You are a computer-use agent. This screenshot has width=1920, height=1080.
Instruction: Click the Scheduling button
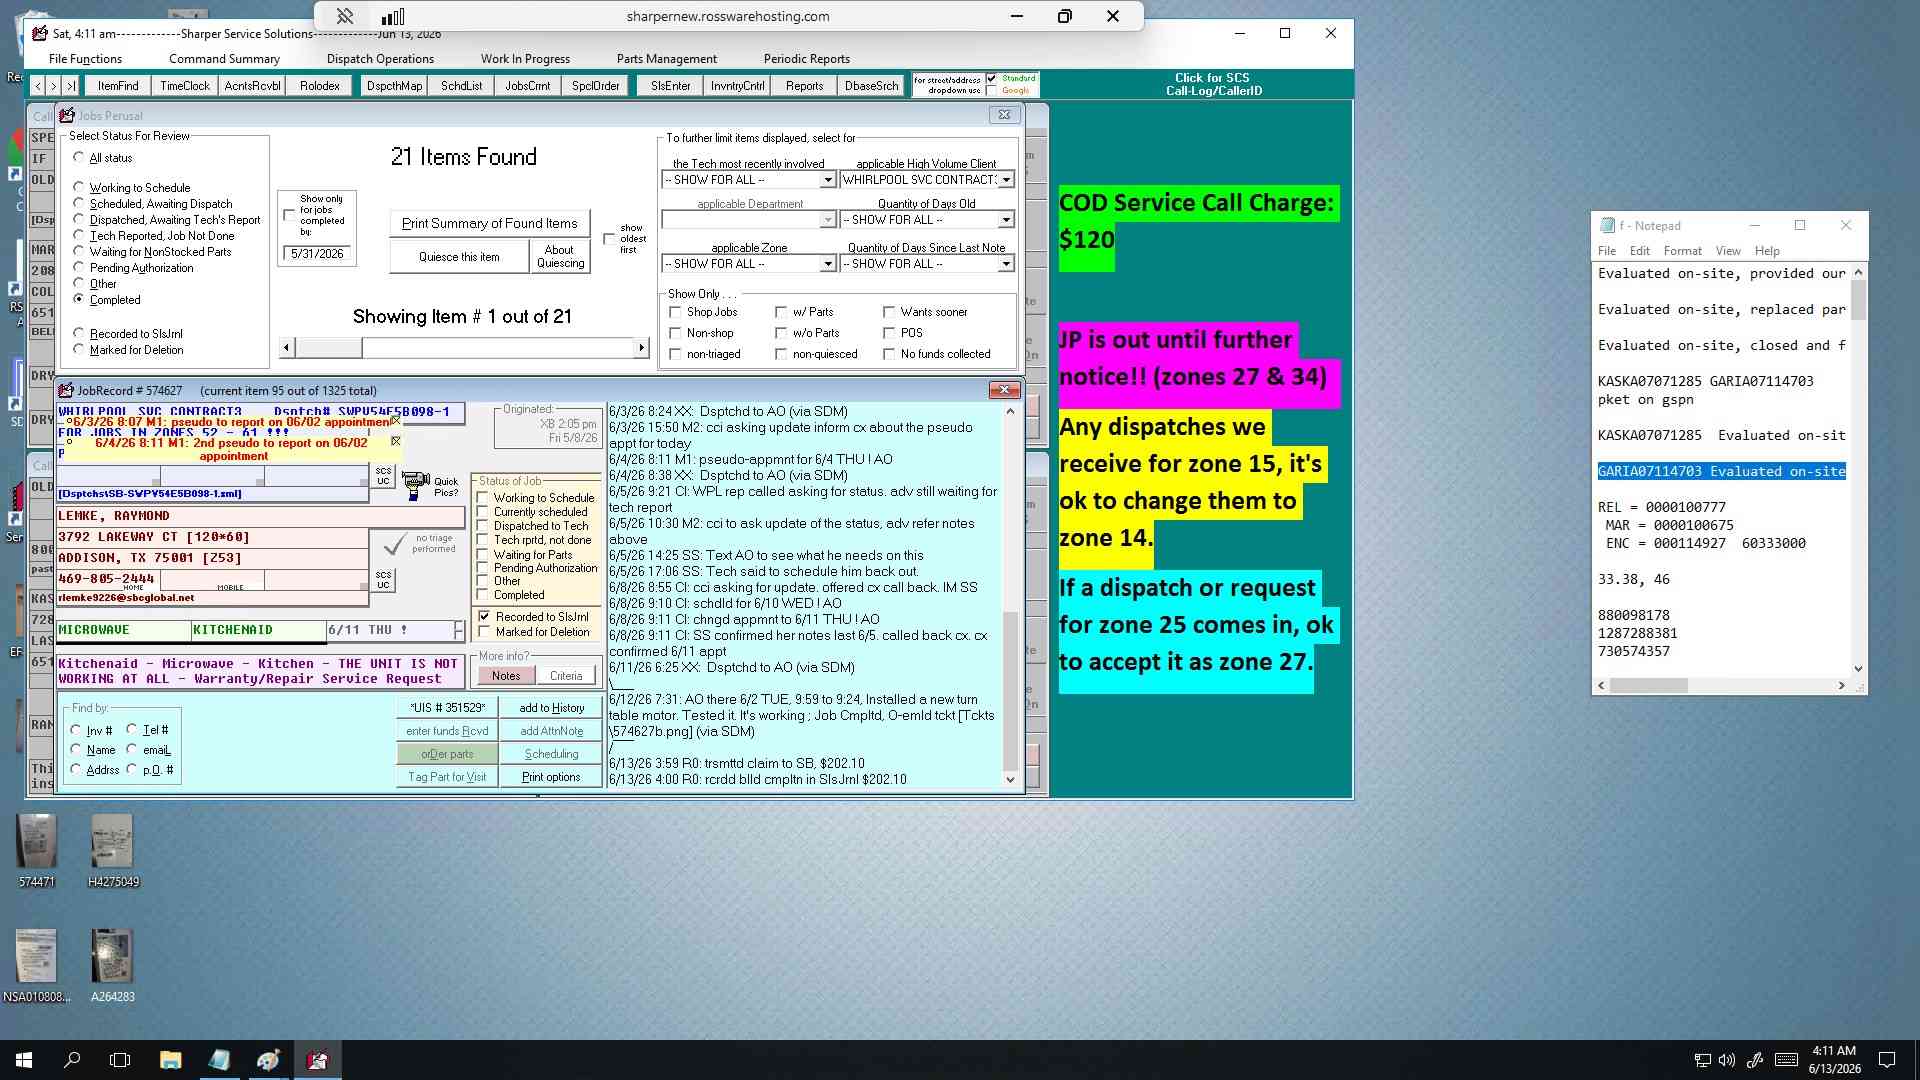tap(552, 754)
